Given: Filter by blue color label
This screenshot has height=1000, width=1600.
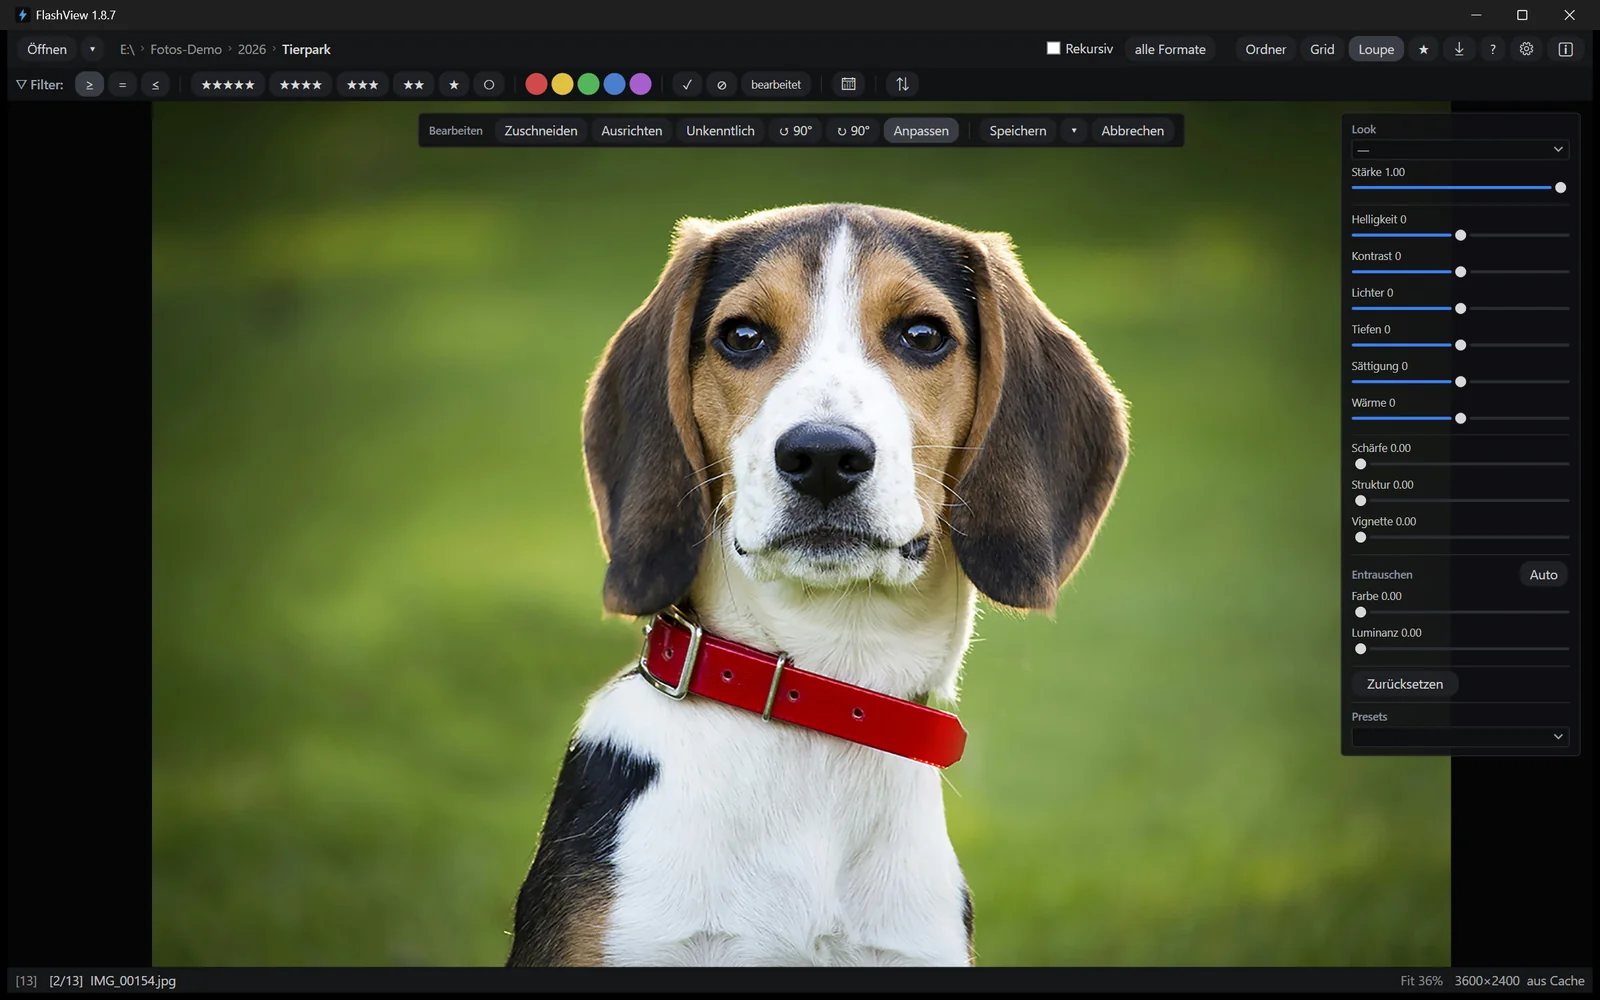Looking at the screenshot, I should pyautogui.click(x=614, y=85).
